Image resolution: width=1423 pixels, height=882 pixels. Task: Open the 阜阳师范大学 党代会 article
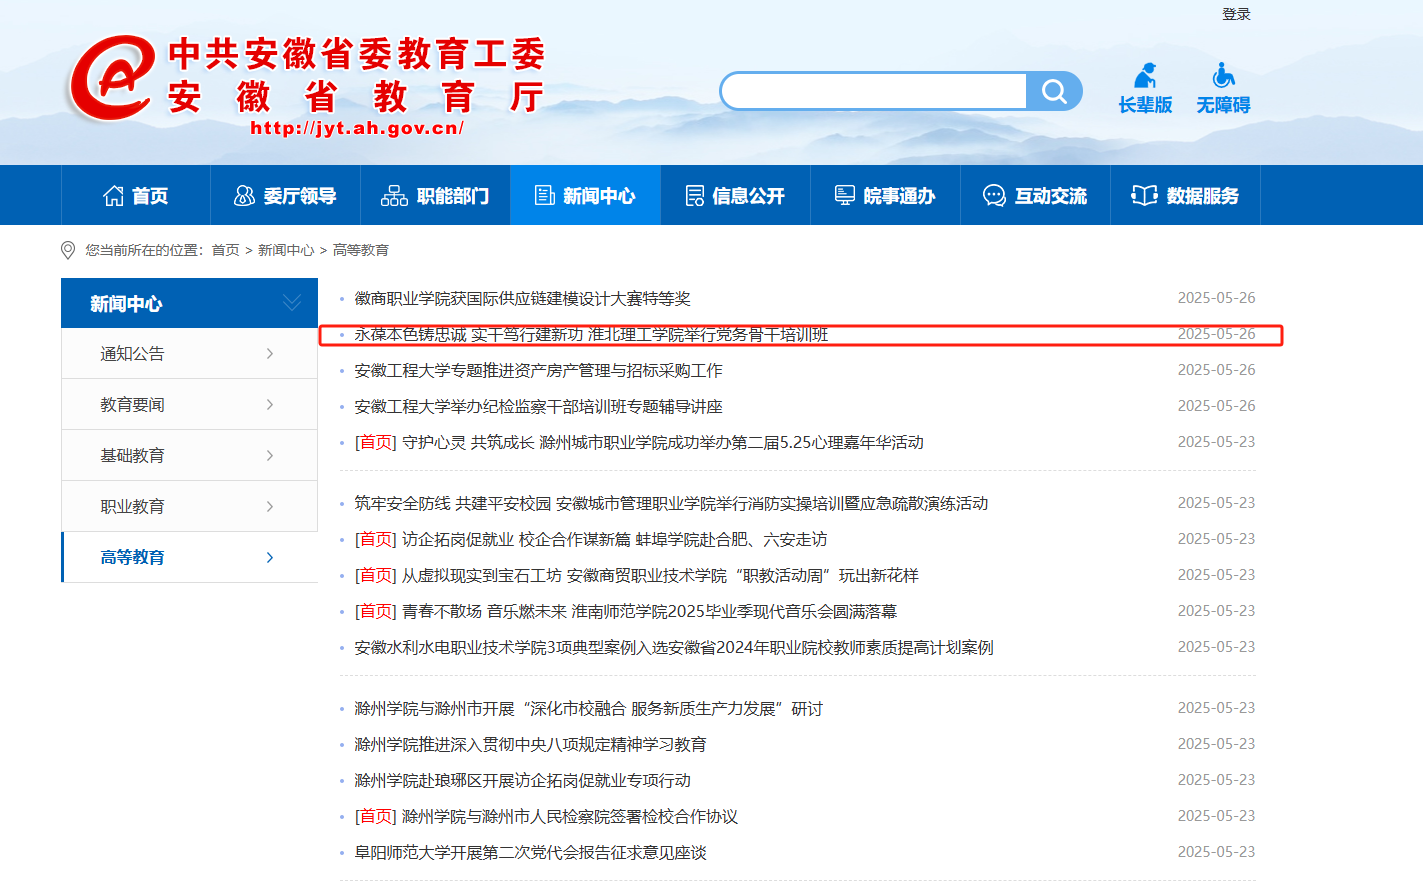click(530, 853)
